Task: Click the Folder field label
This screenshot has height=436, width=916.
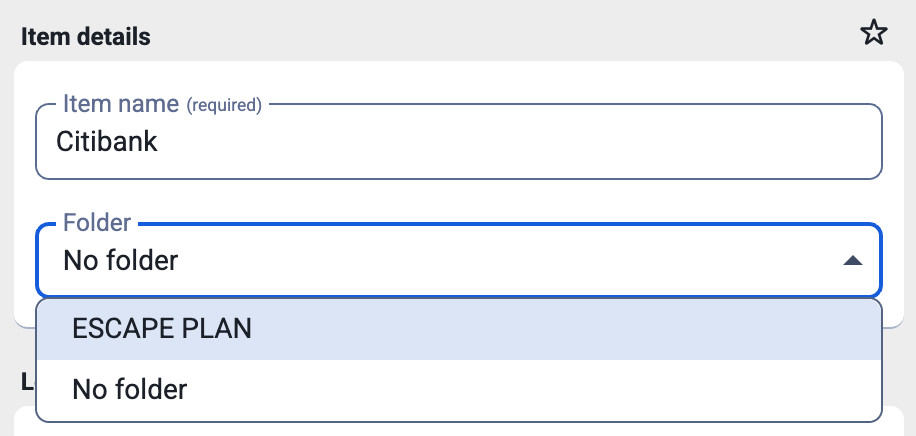Action: point(97,222)
